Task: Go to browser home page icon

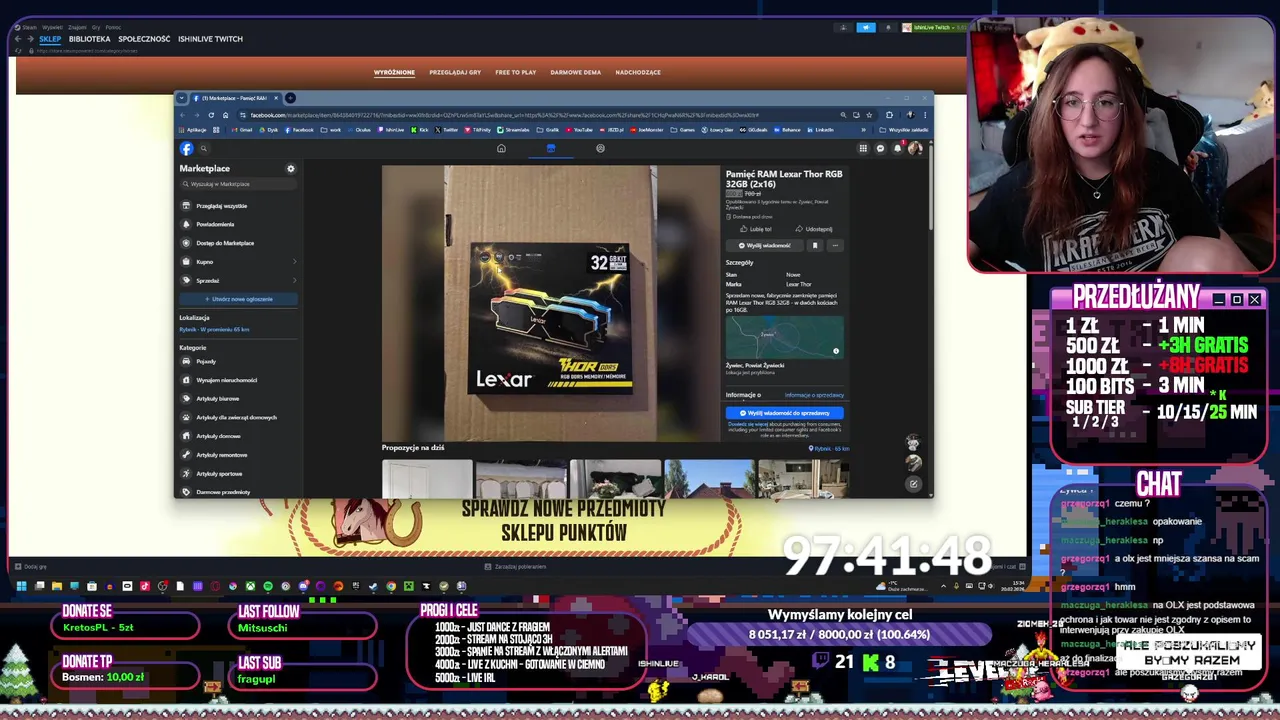Action: coord(225,115)
